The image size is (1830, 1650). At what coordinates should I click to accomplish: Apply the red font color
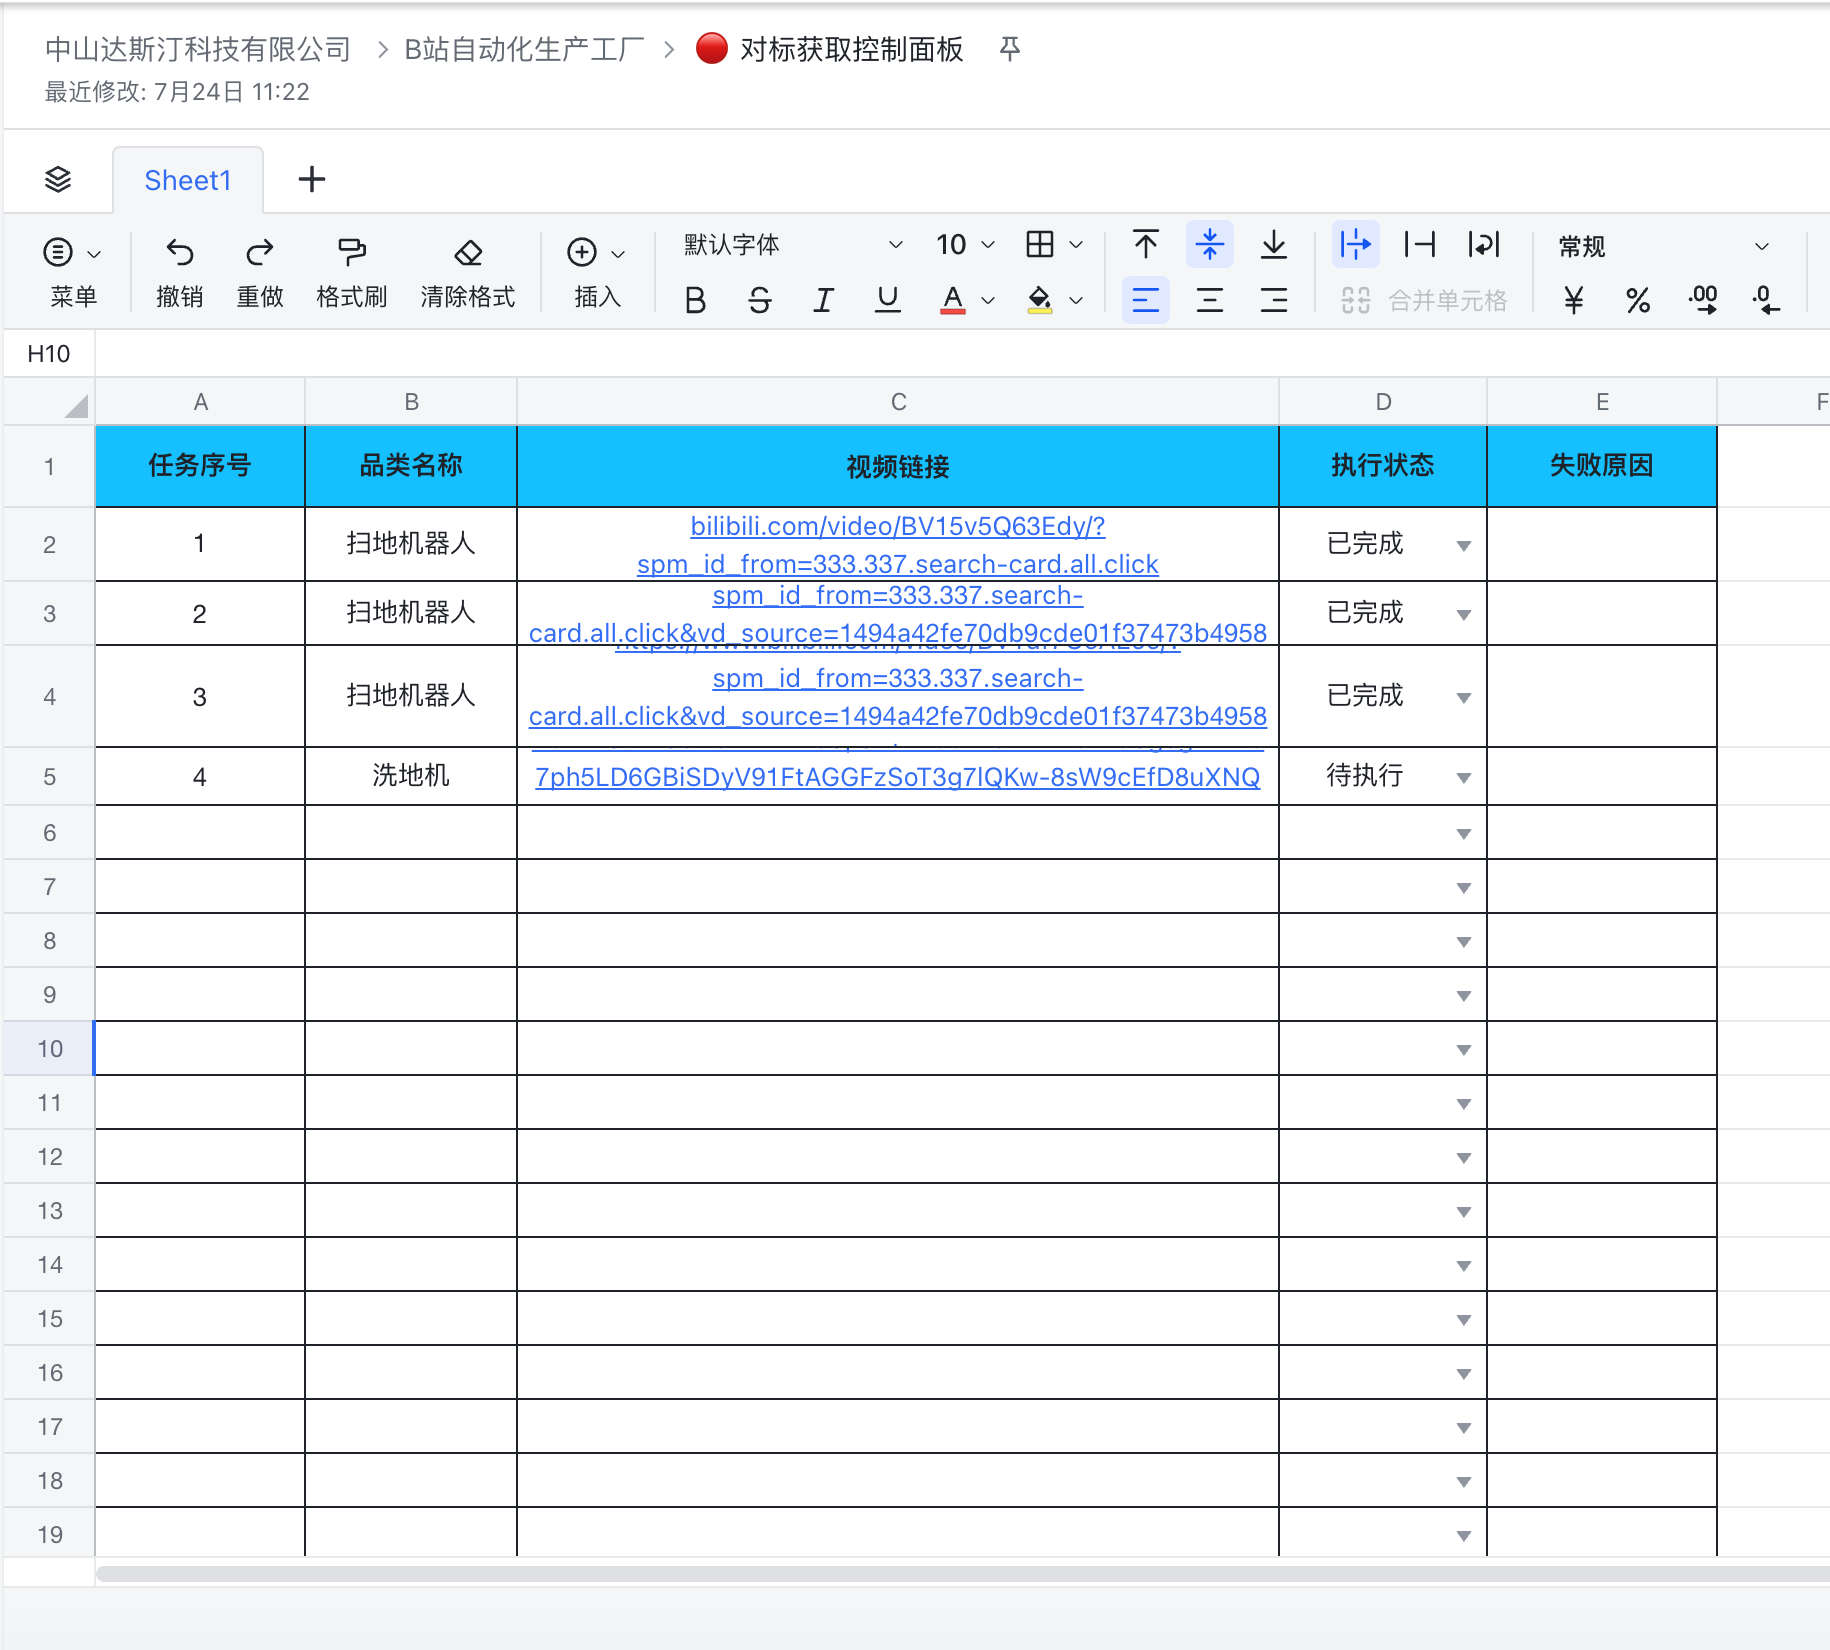953,300
